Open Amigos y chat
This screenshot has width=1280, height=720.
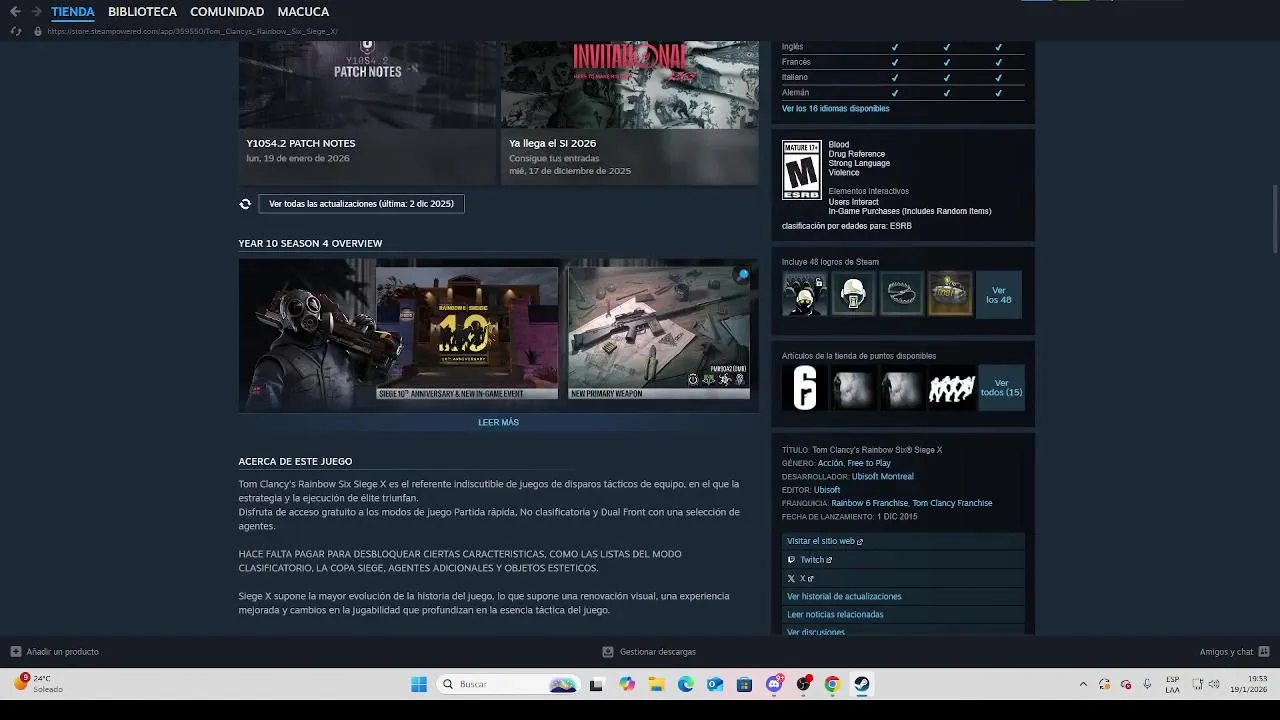click(1226, 652)
